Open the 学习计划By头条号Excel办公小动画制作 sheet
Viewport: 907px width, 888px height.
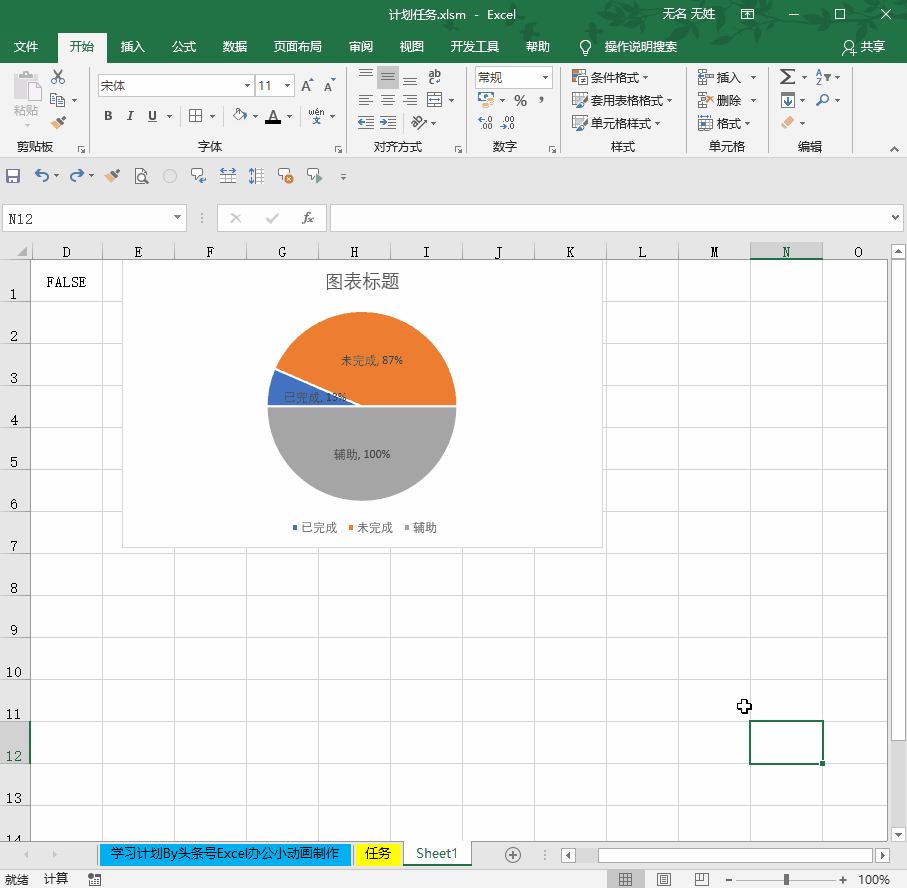pos(225,853)
